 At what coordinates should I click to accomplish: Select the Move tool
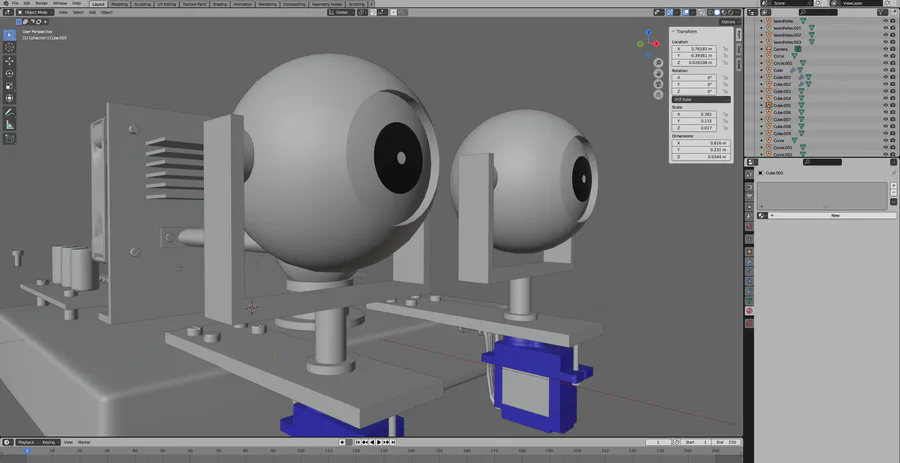(x=9, y=61)
